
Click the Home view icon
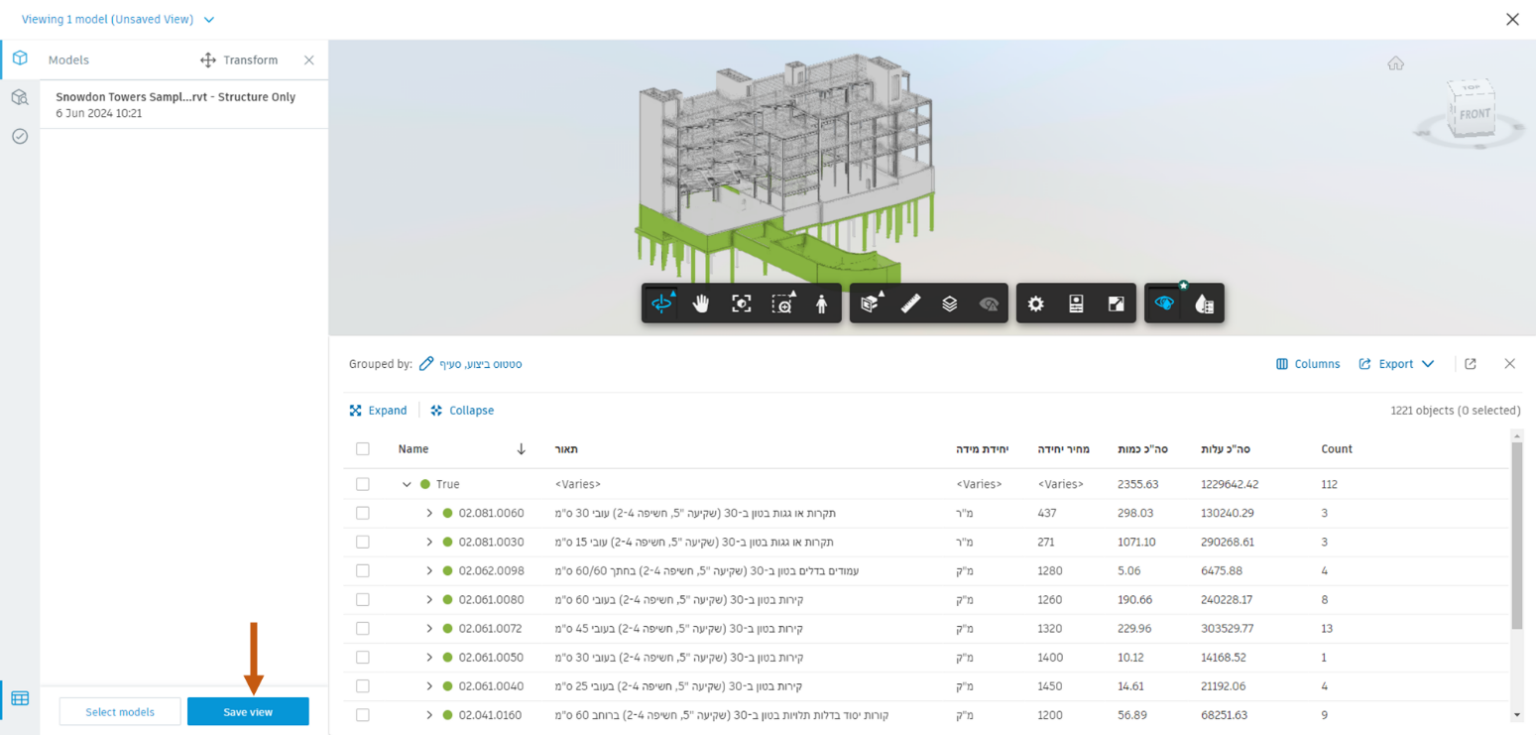[1395, 64]
